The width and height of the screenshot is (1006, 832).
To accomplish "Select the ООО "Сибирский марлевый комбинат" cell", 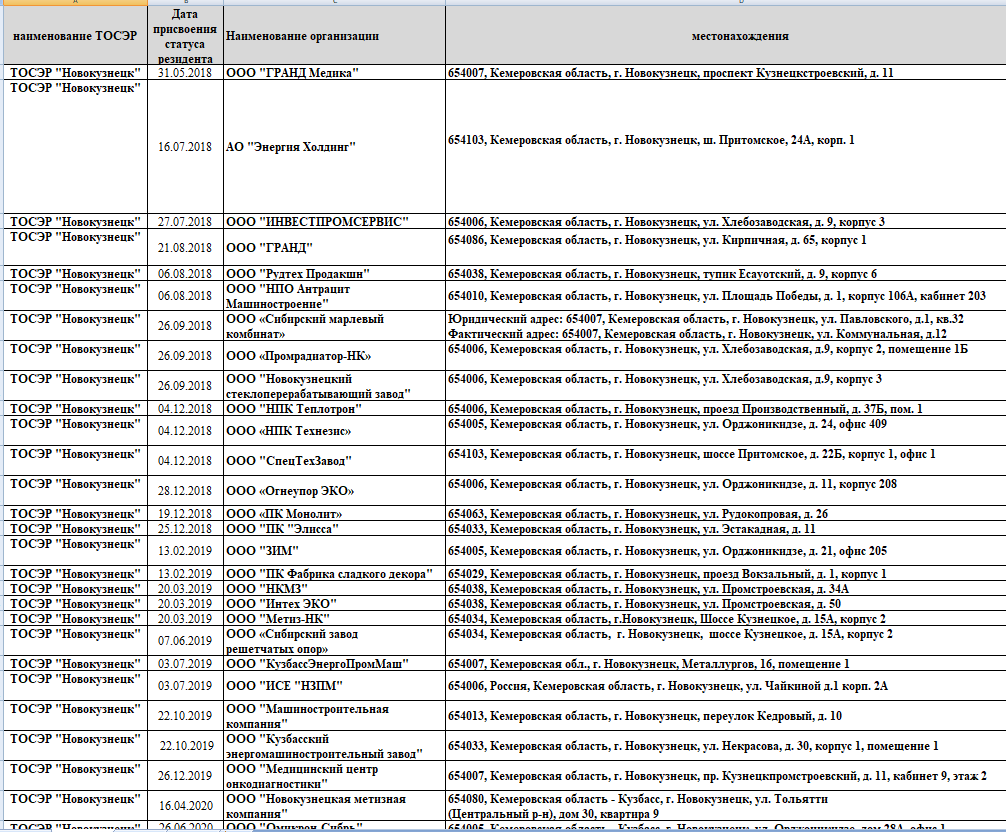I will (x=334, y=326).
